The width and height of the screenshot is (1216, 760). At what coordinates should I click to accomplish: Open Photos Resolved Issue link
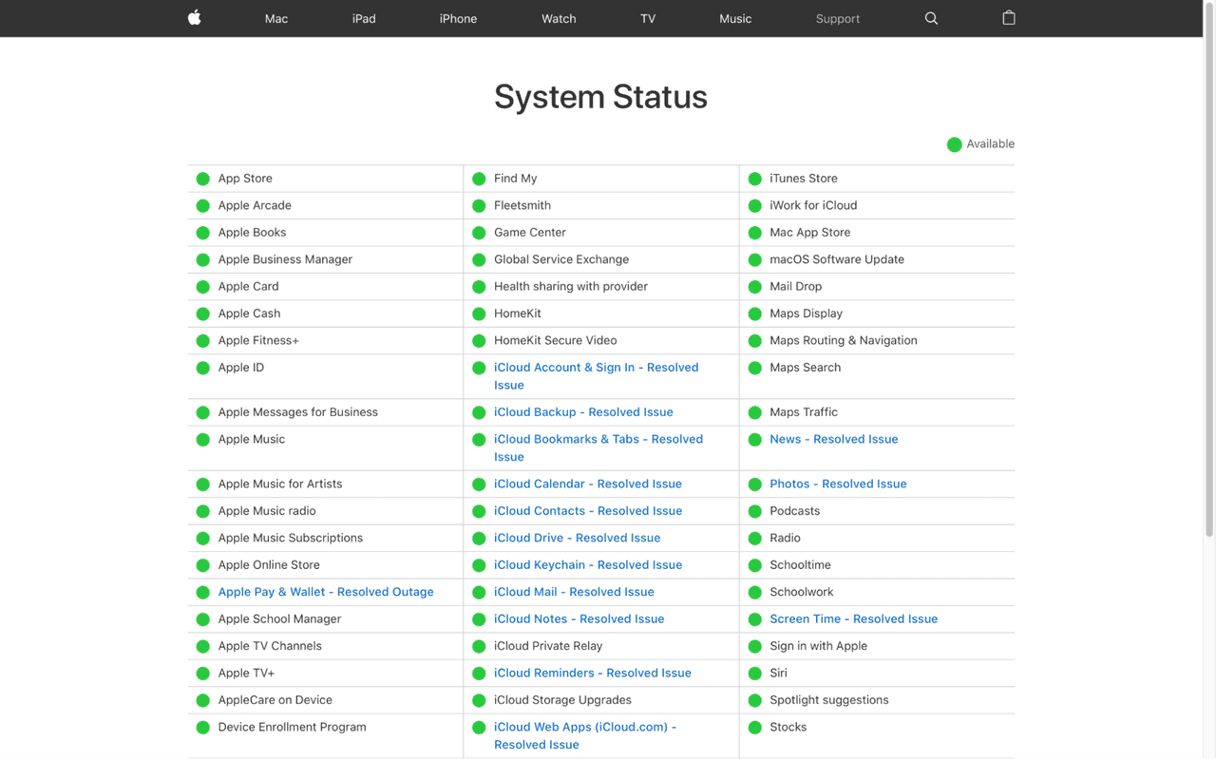pyautogui.click(x=837, y=484)
